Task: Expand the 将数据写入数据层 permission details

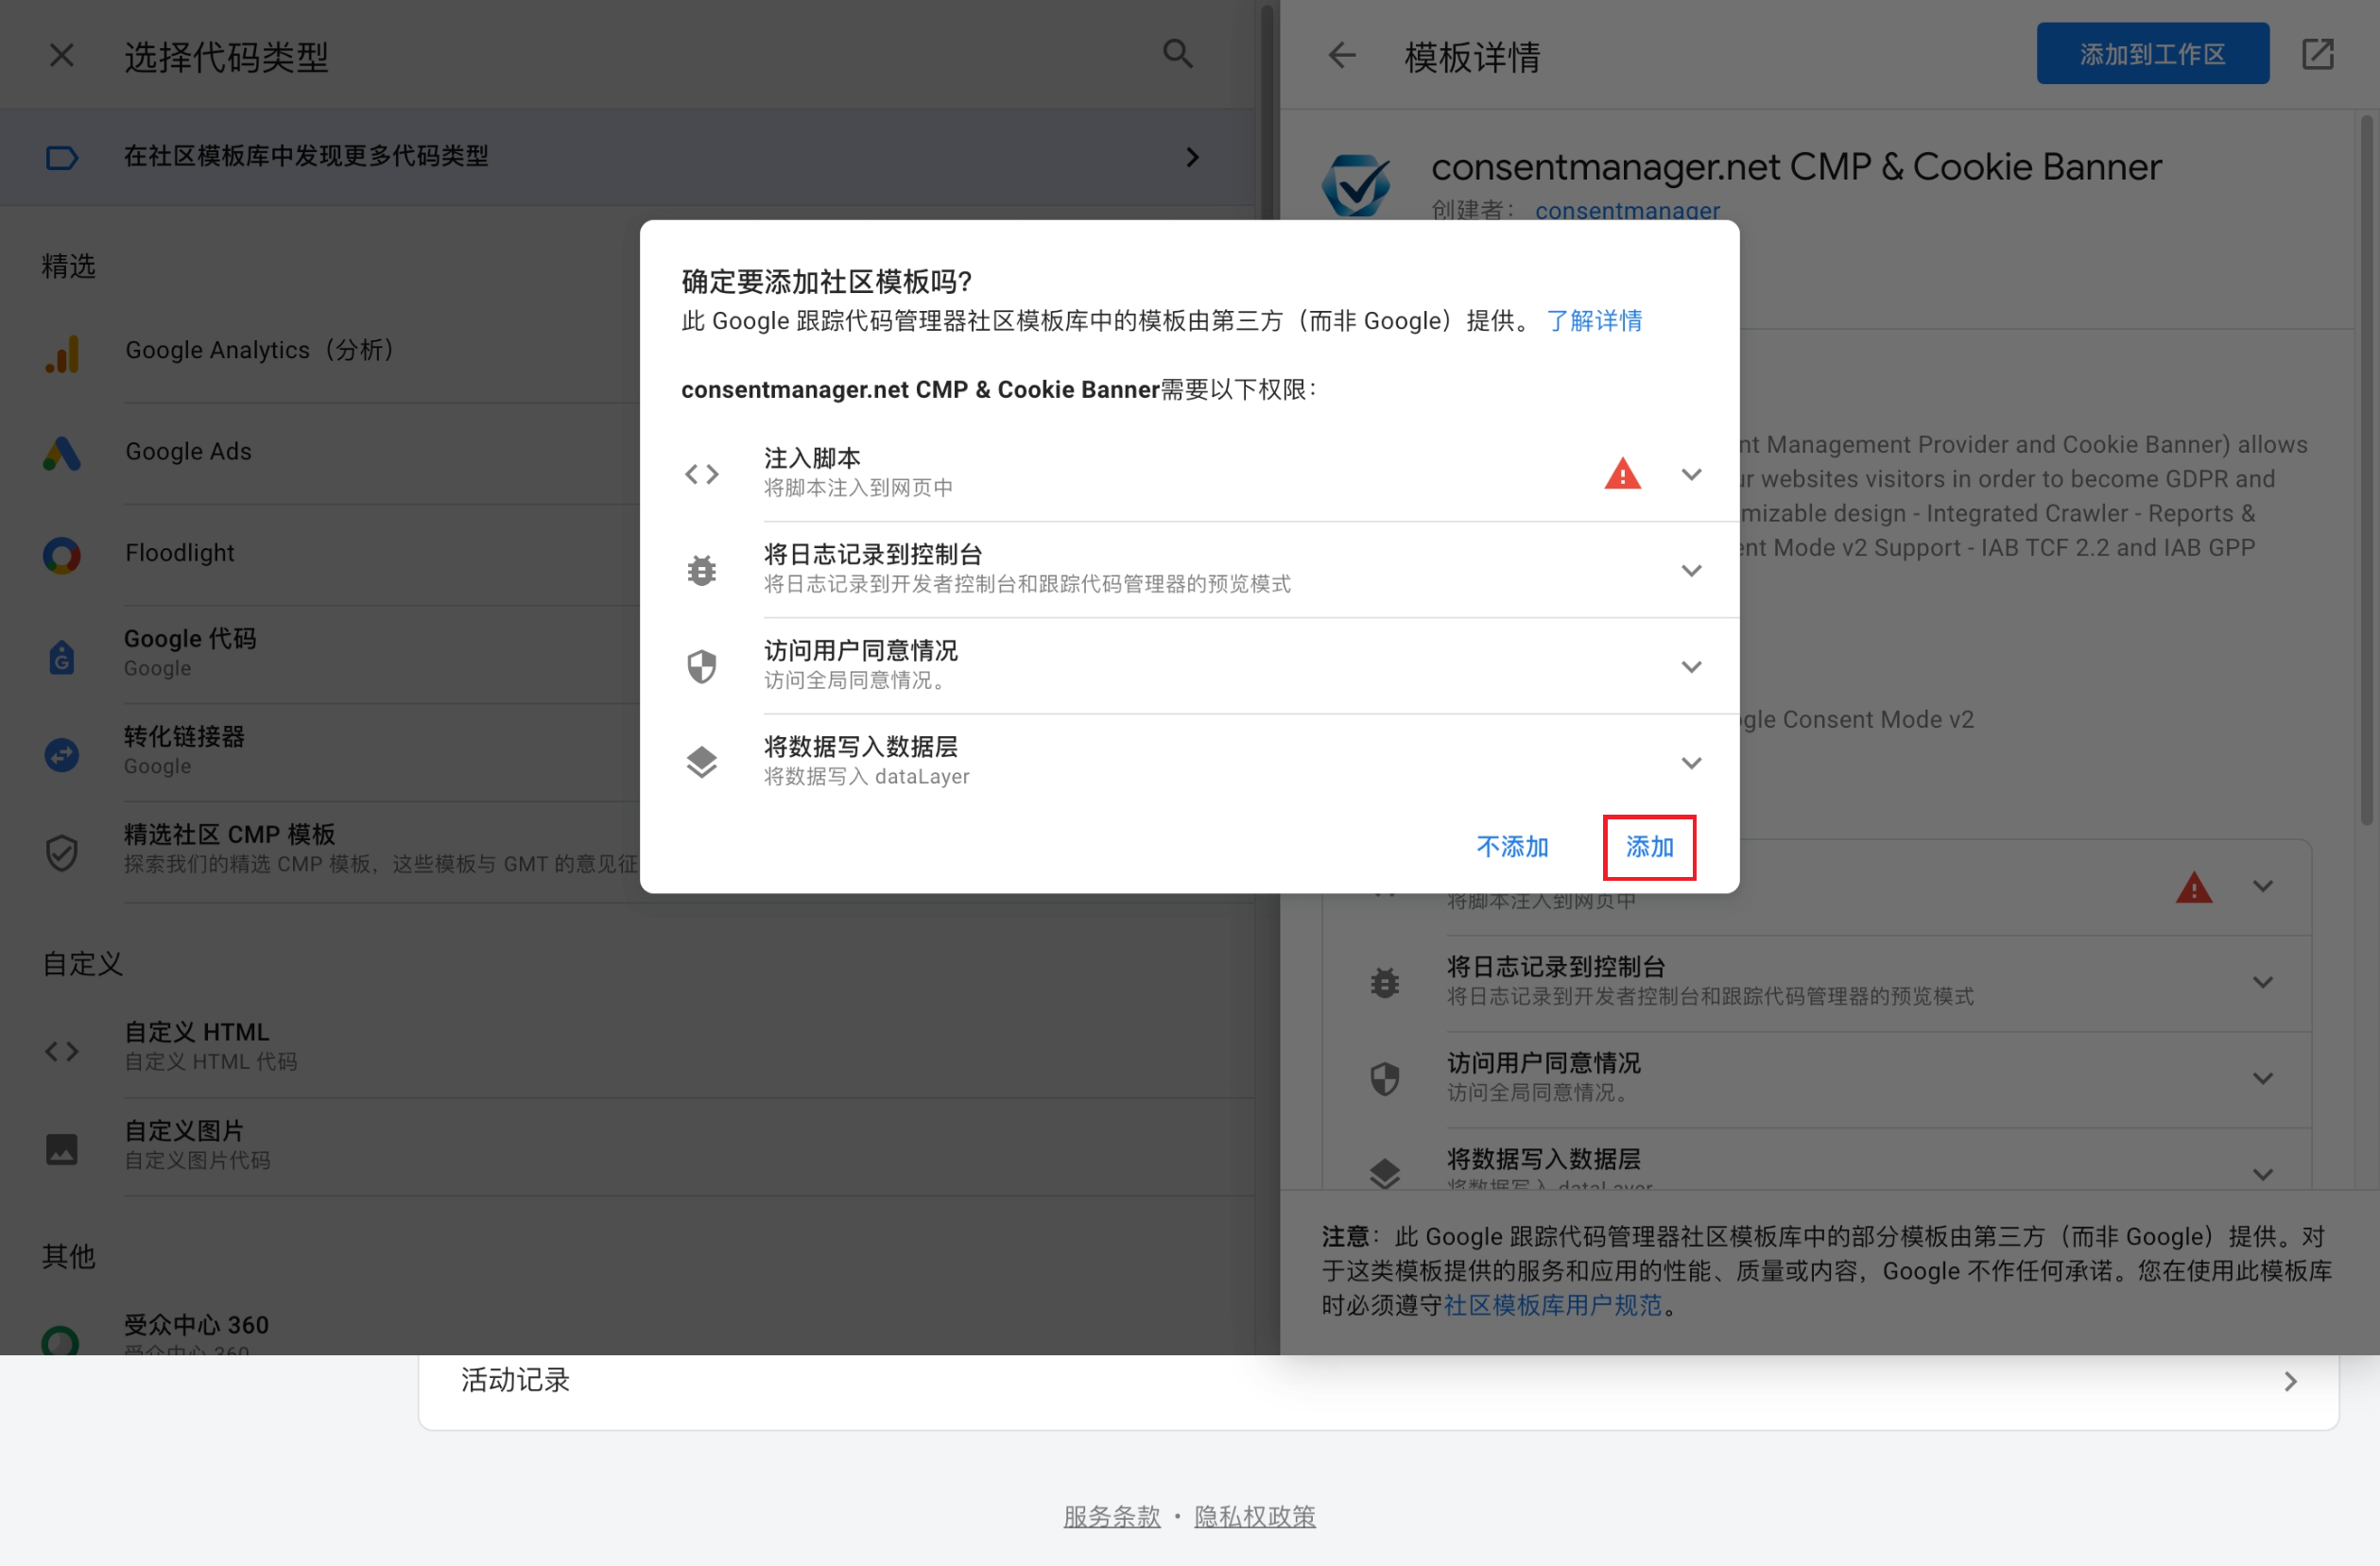Action: 1692,762
